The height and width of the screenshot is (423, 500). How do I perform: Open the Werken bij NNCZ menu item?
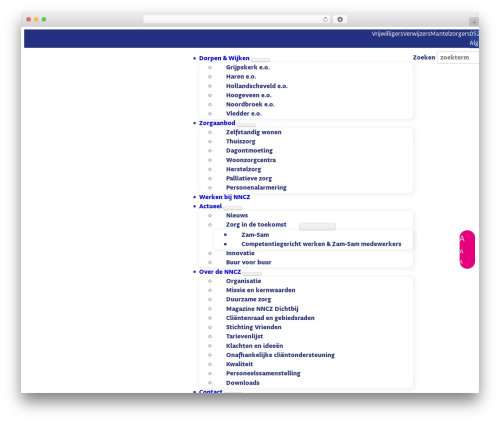point(224,197)
